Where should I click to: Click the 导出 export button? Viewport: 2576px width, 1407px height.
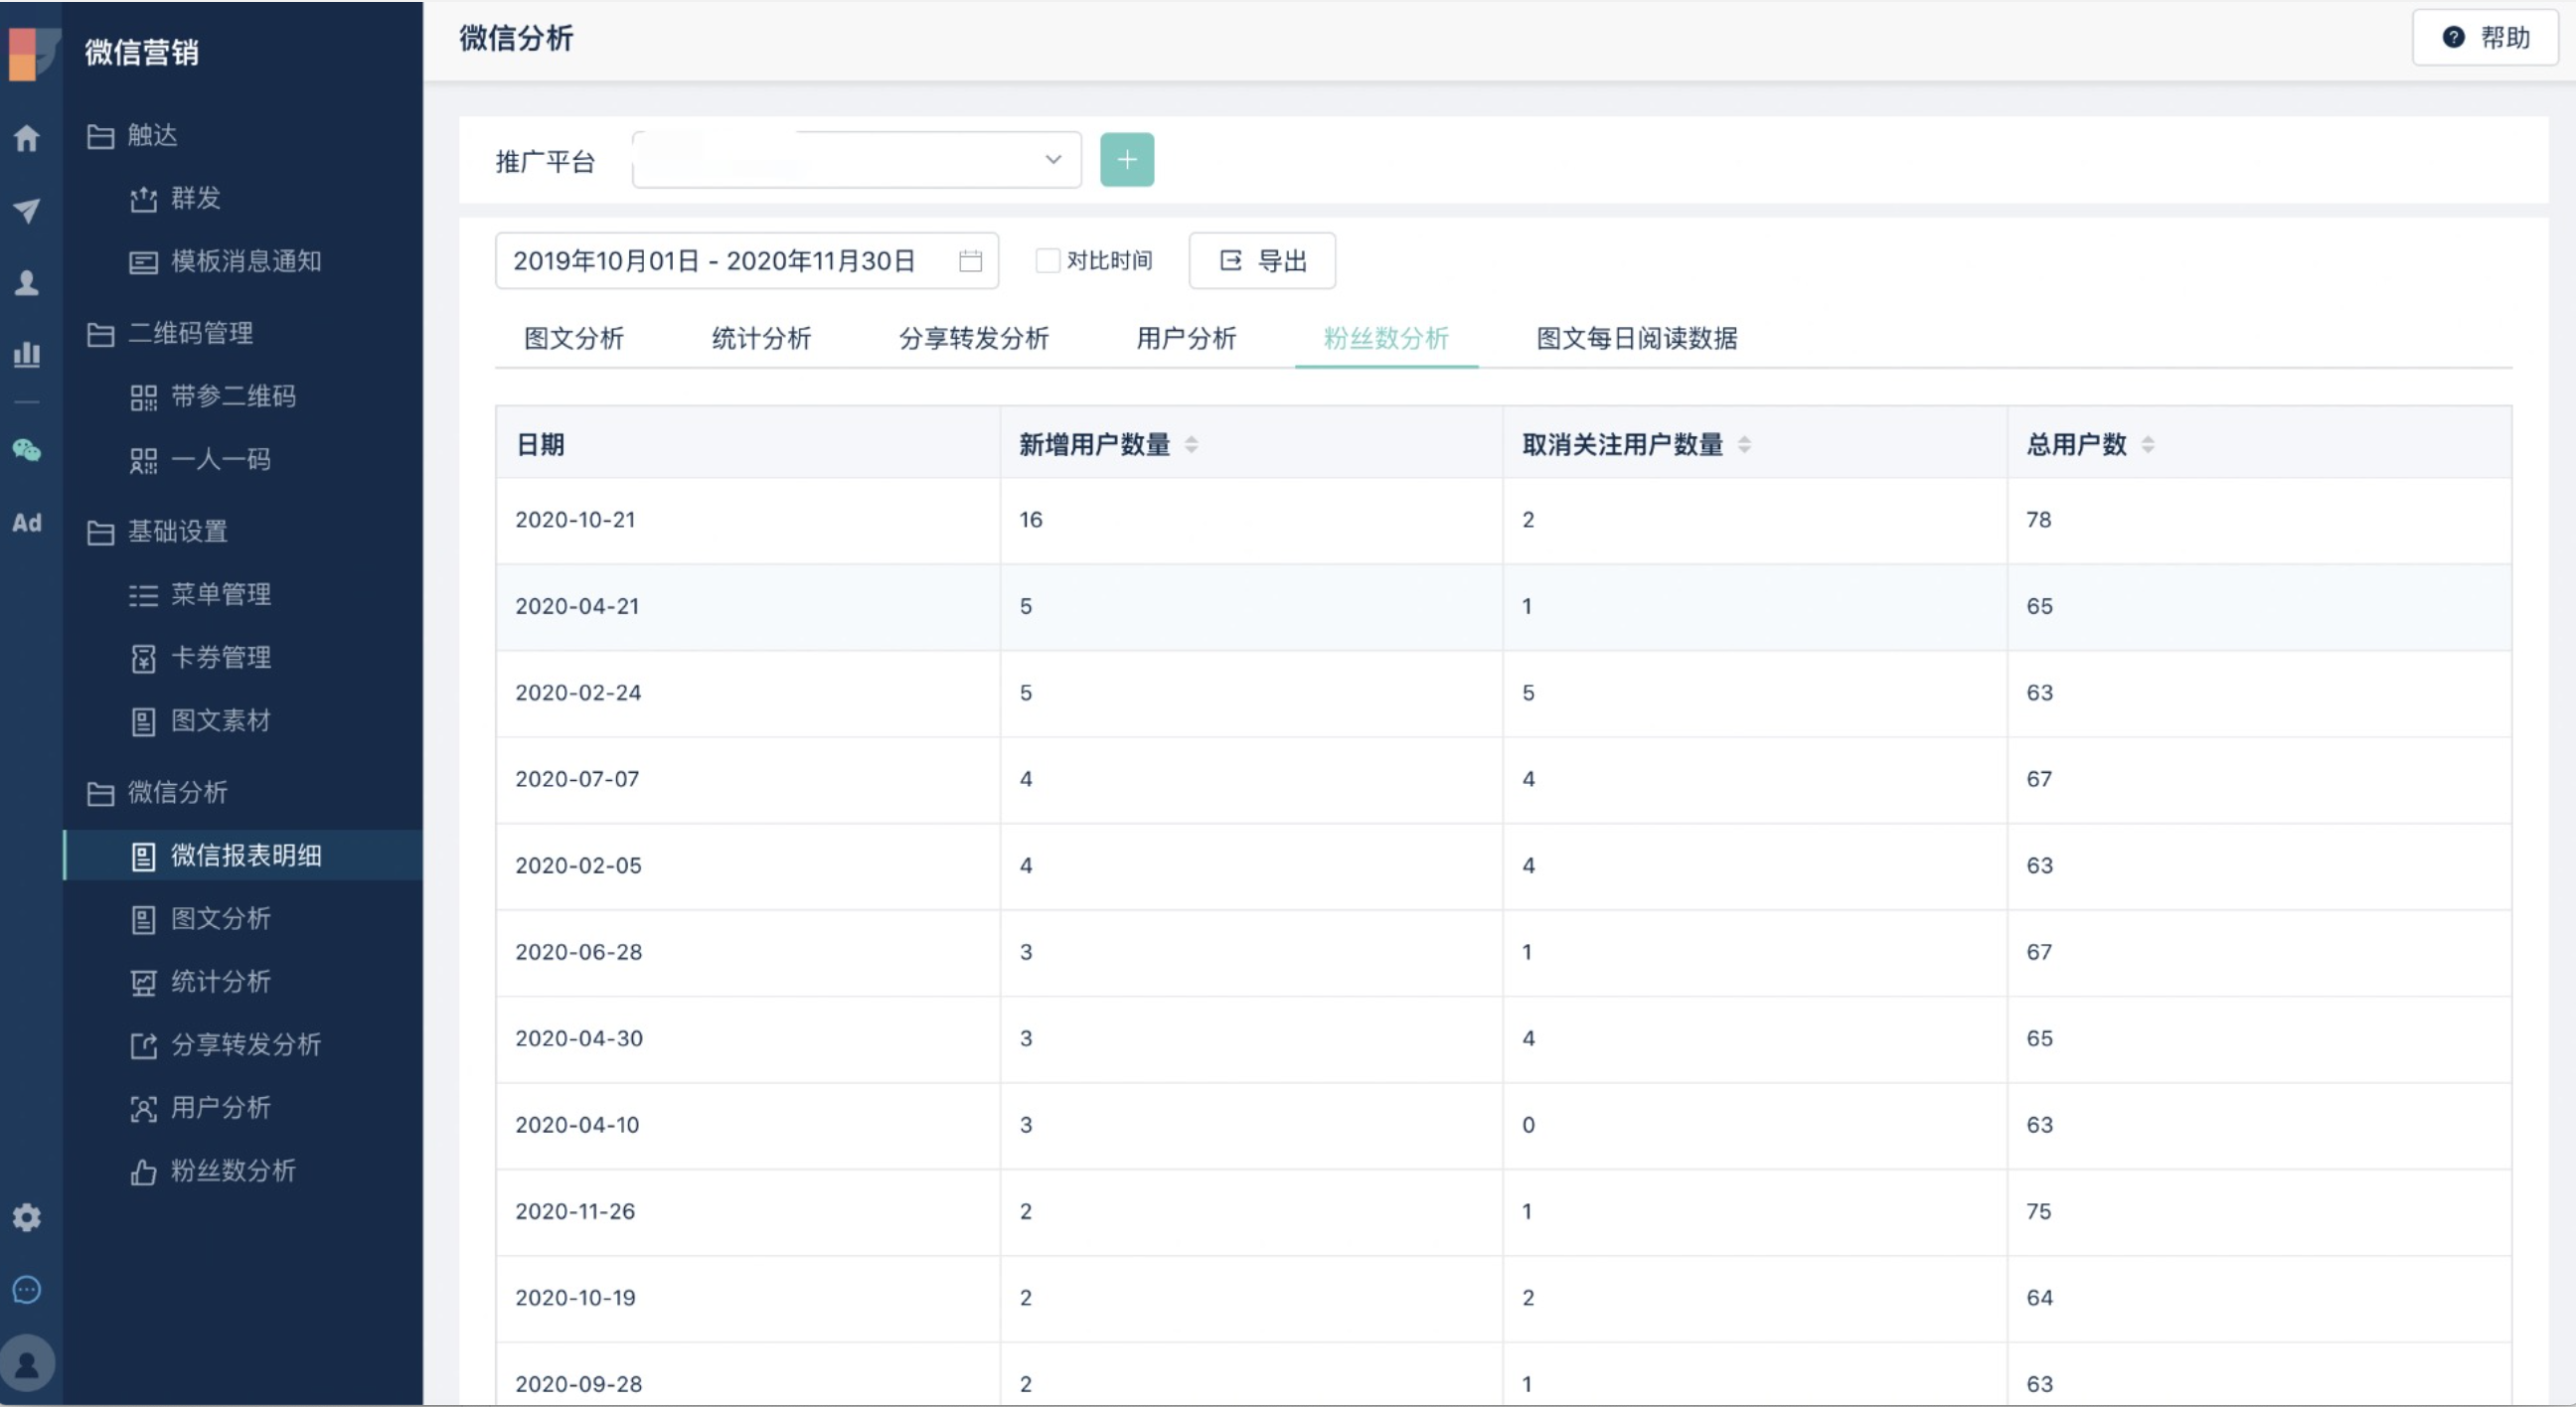1262,261
